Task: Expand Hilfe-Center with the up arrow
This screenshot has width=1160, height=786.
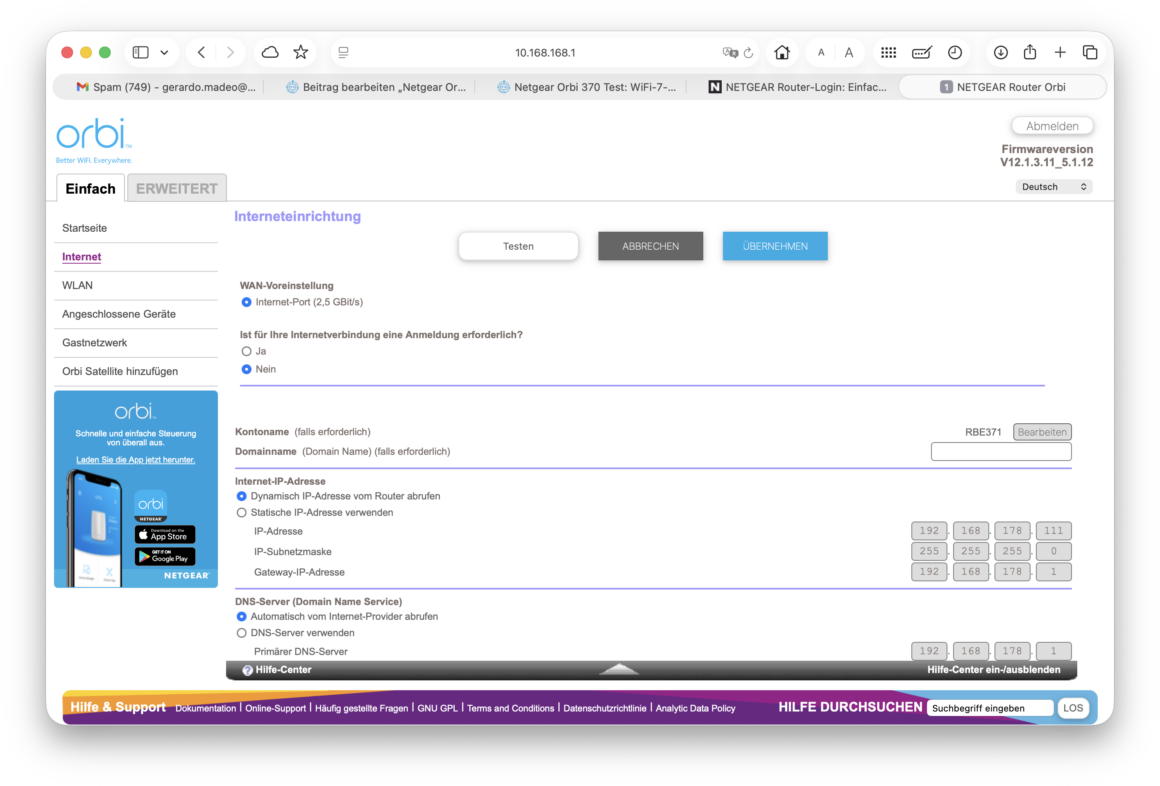Action: (619, 670)
